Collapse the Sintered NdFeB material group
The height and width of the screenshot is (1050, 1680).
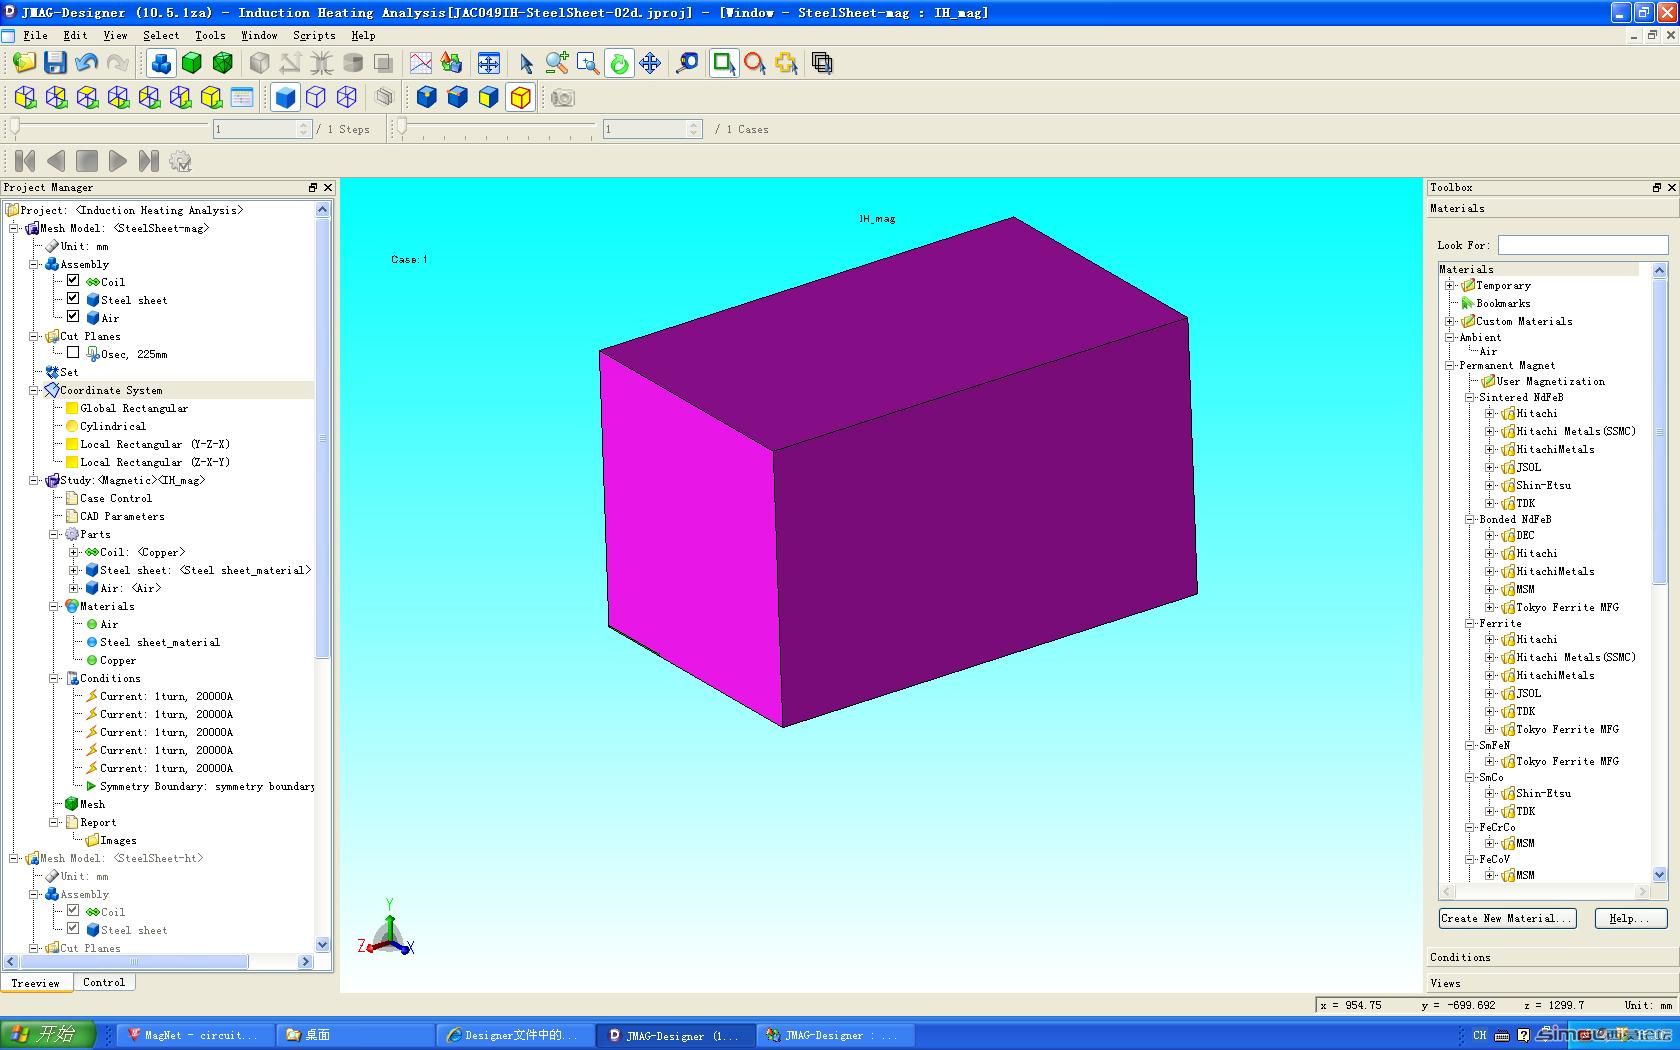[1470, 397]
